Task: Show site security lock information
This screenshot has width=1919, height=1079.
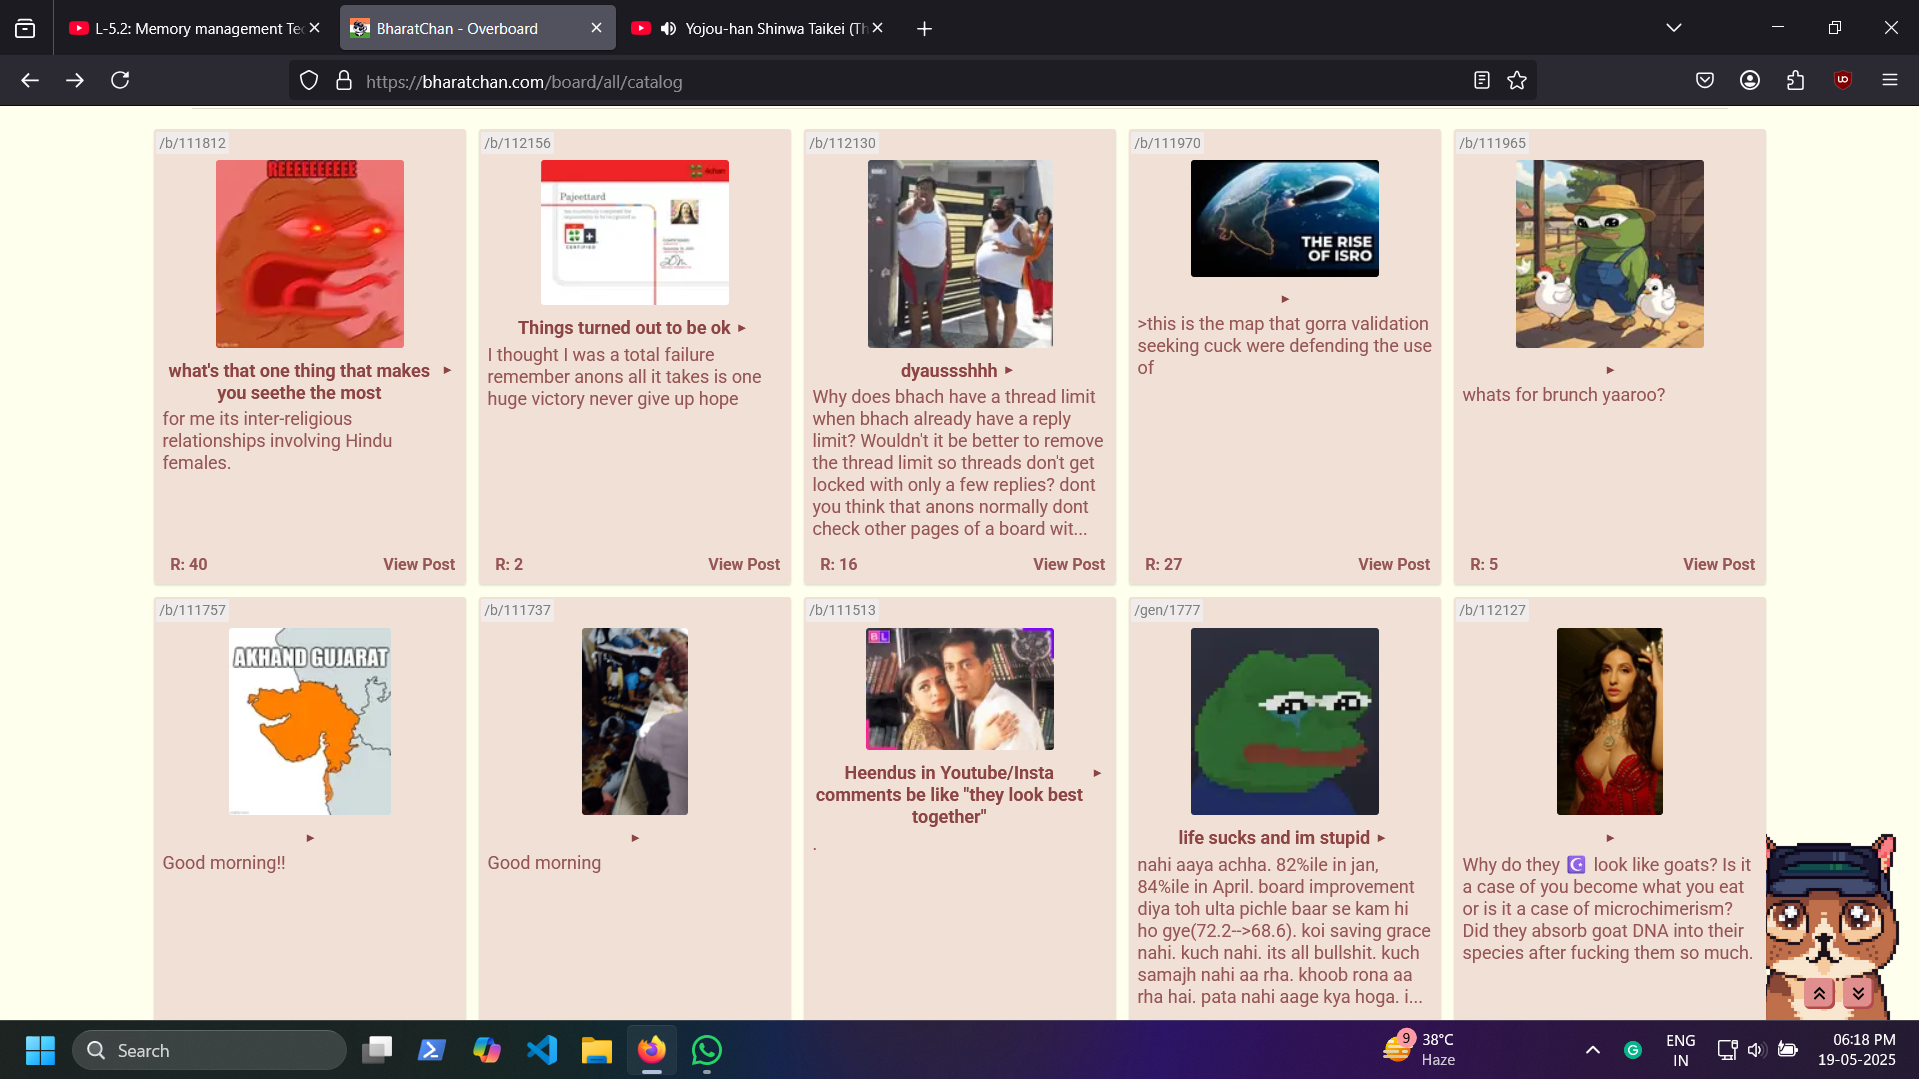Action: [344, 81]
